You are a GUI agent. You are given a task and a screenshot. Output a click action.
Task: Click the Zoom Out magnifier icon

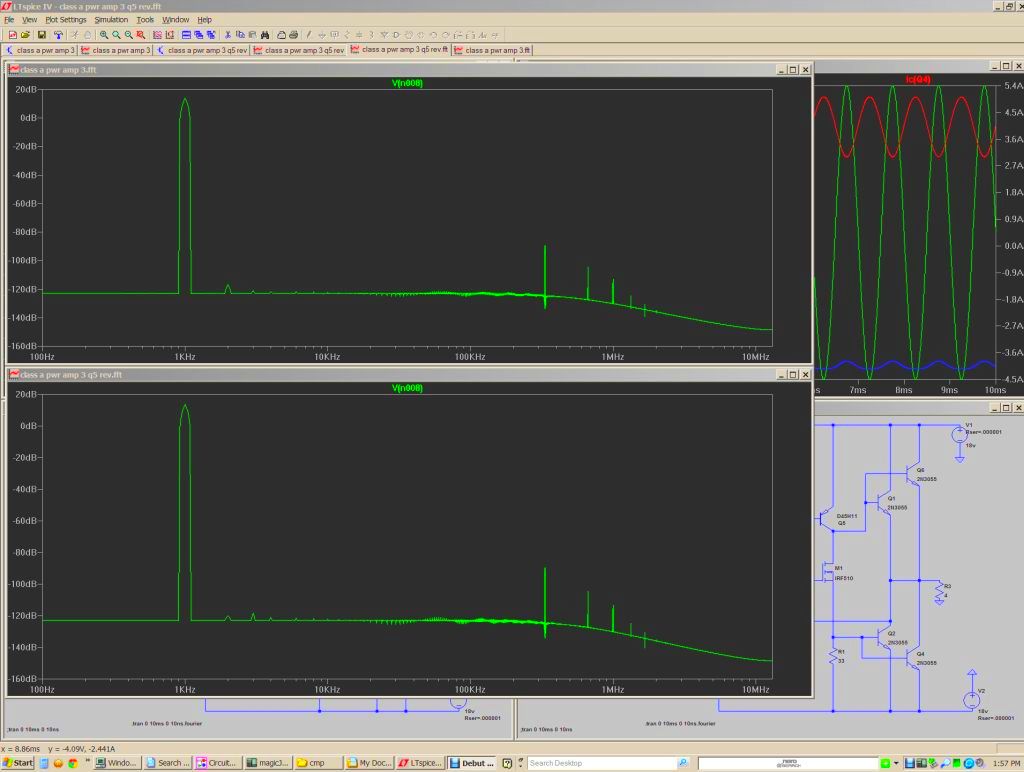coord(129,35)
